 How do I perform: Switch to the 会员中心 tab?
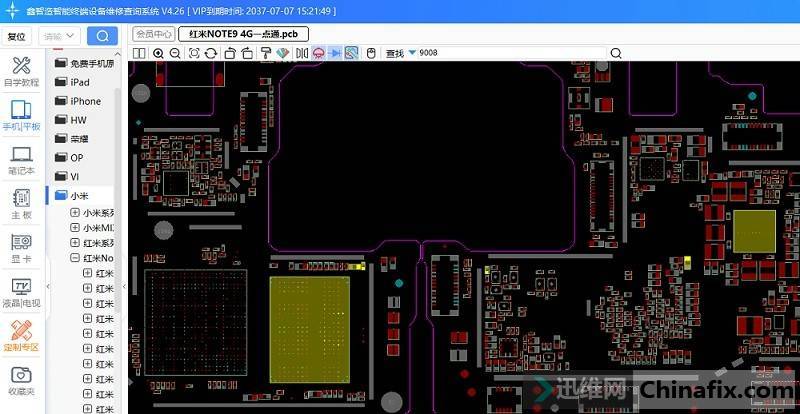coord(156,33)
